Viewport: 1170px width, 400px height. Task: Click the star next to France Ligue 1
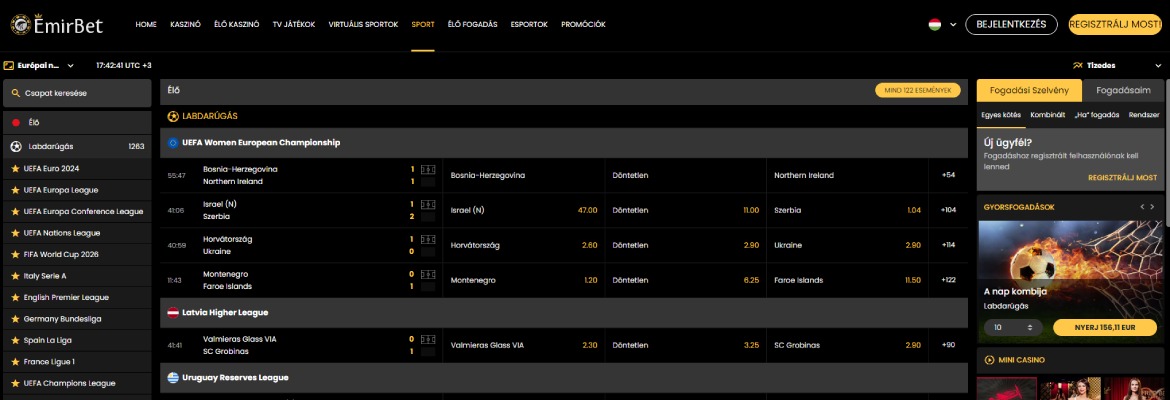click(x=16, y=362)
